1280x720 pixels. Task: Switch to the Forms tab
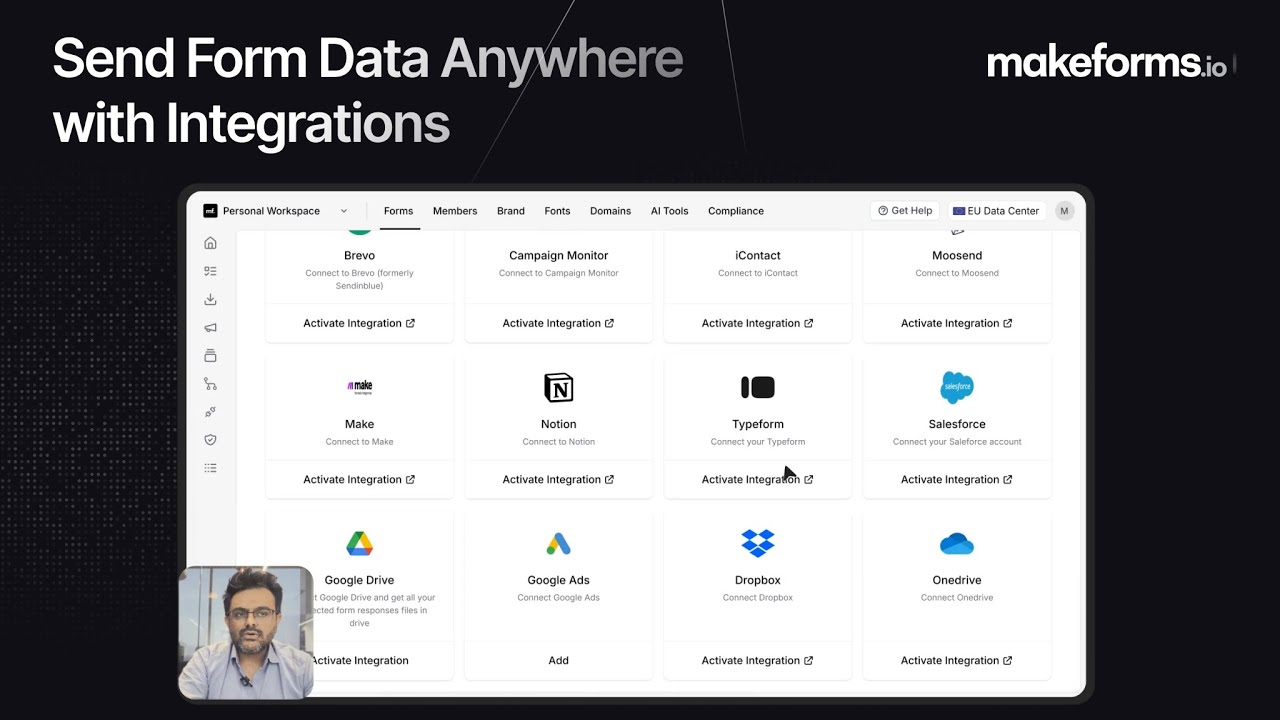(398, 211)
